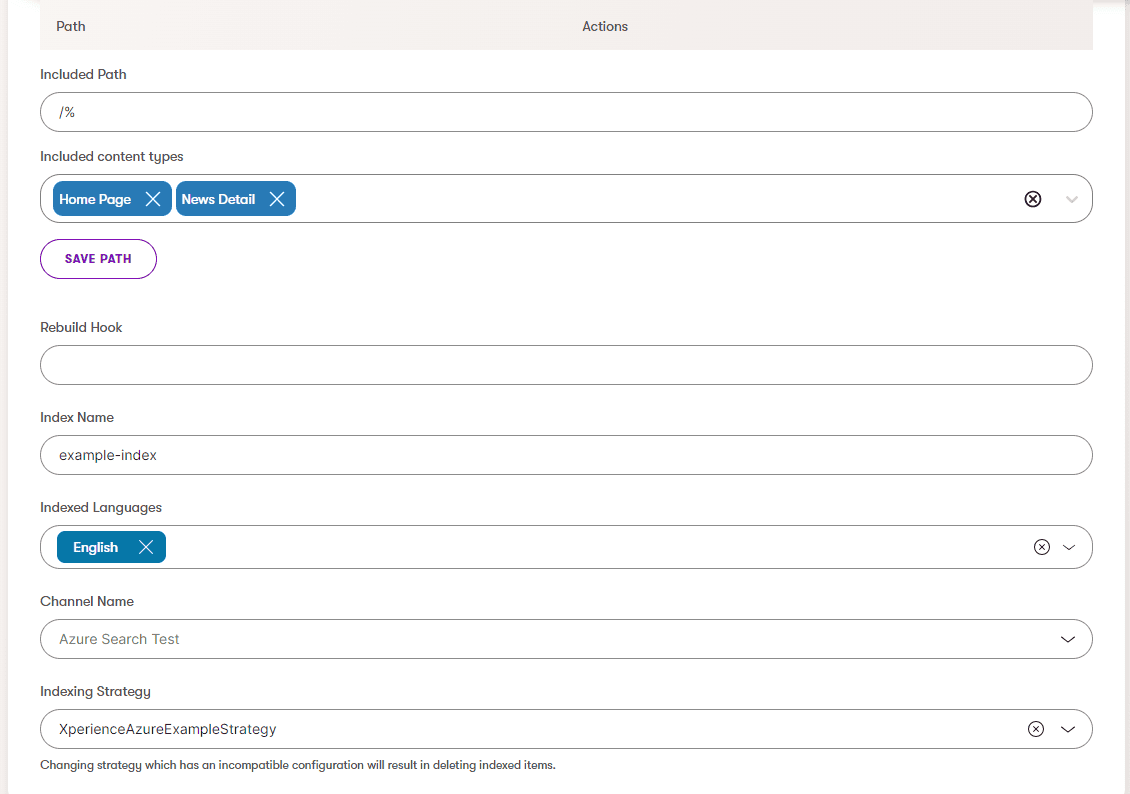Remove the English language tag
1130x794 pixels.
click(146, 547)
